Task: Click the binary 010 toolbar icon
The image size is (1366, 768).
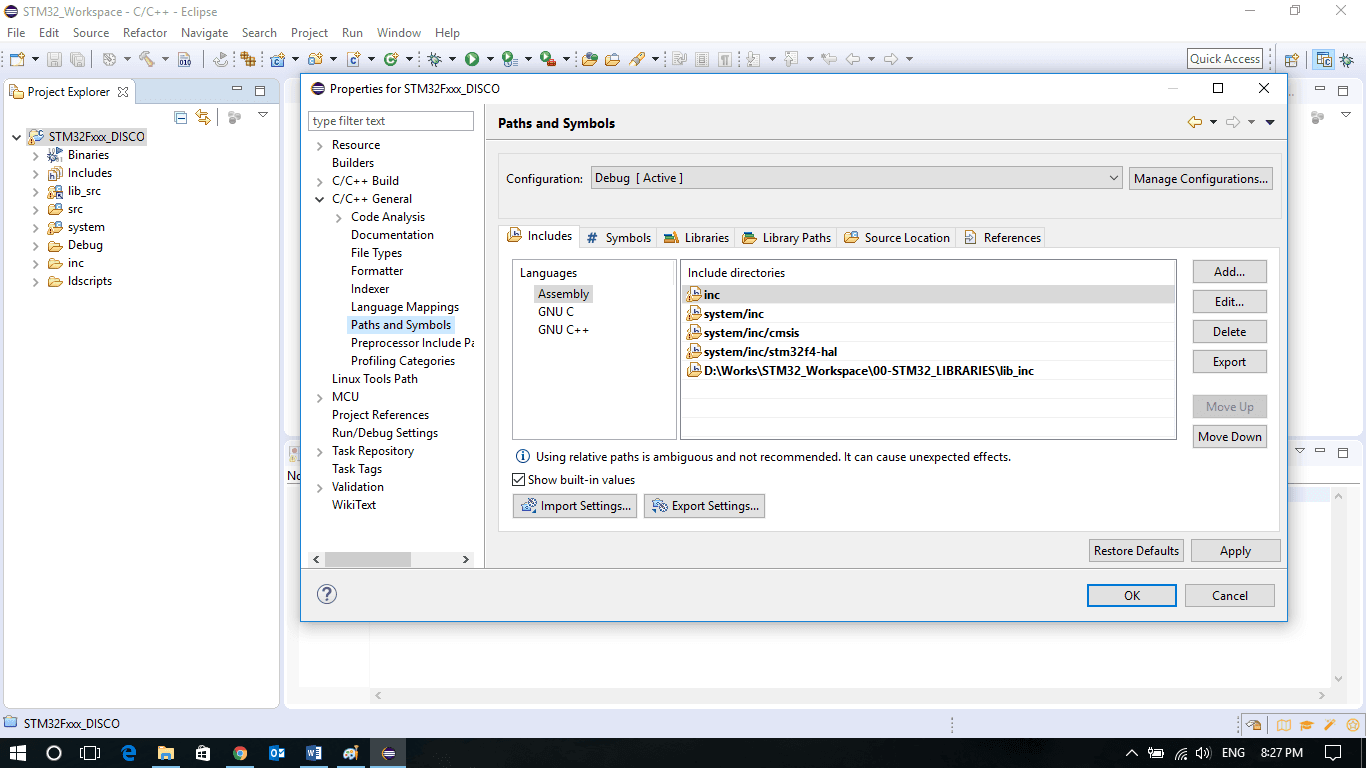Action: tap(185, 59)
